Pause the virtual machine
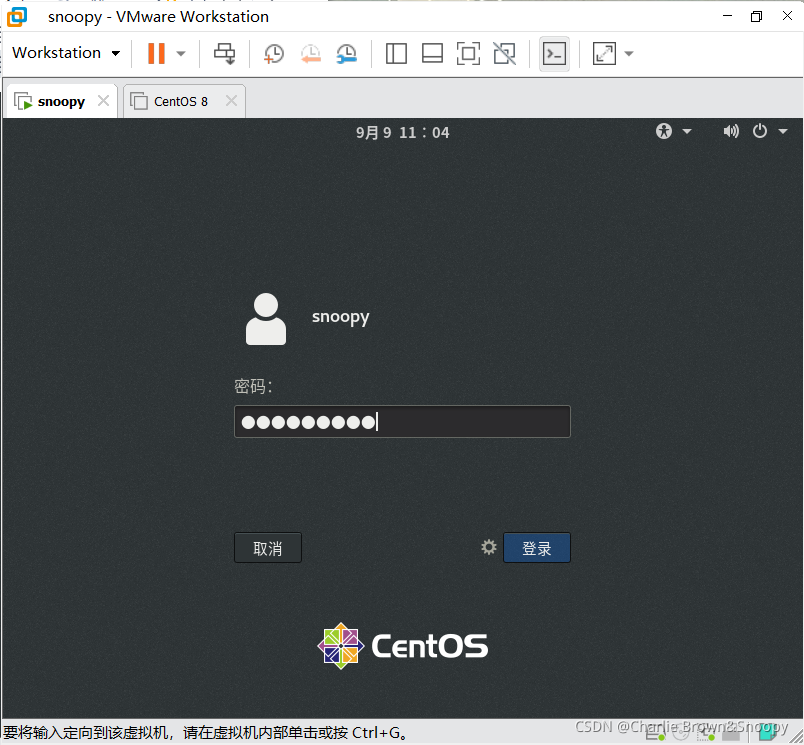The height and width of the screenshot is (745, 804). pos(156,53)
